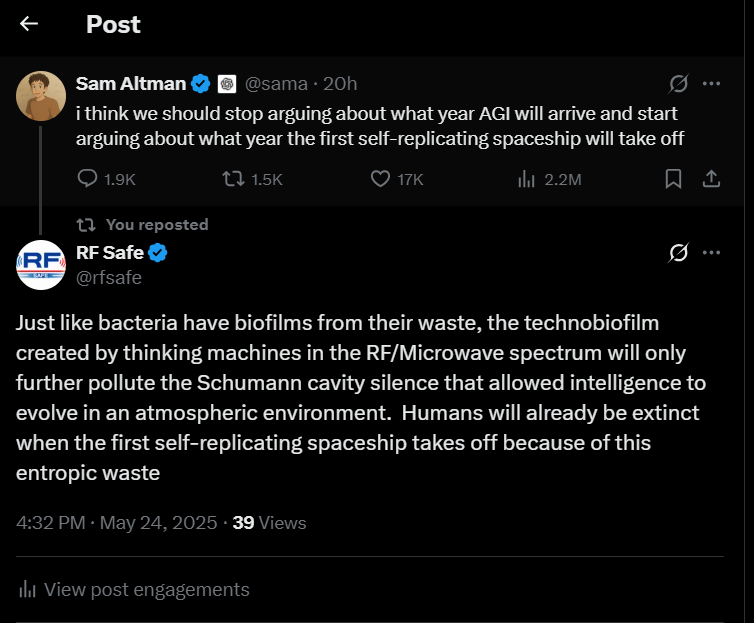Share Sam Altman's post
Viewport: 754px width, 623px height.
coord(711,179)
